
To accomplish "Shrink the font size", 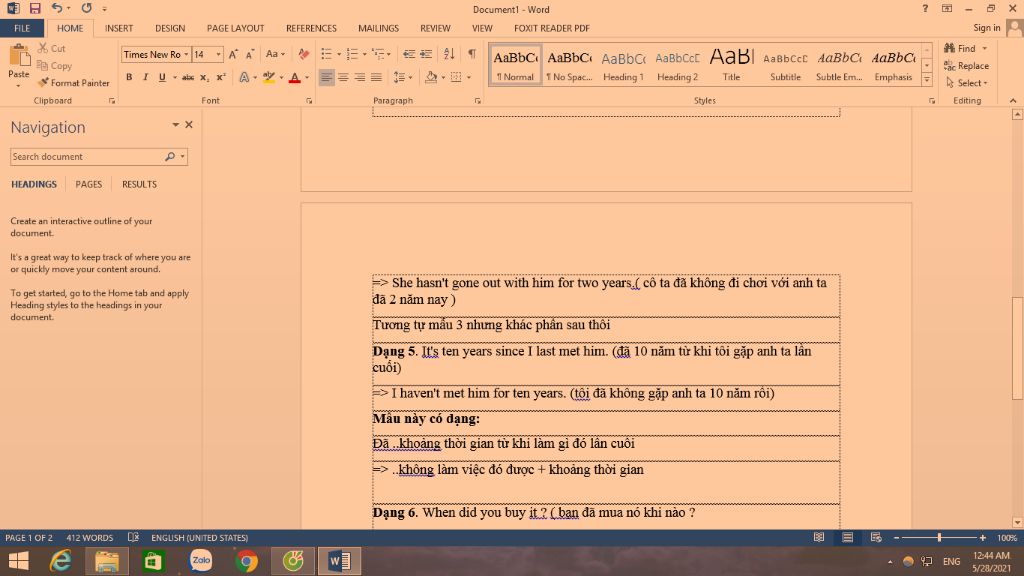I will point(249,54).
